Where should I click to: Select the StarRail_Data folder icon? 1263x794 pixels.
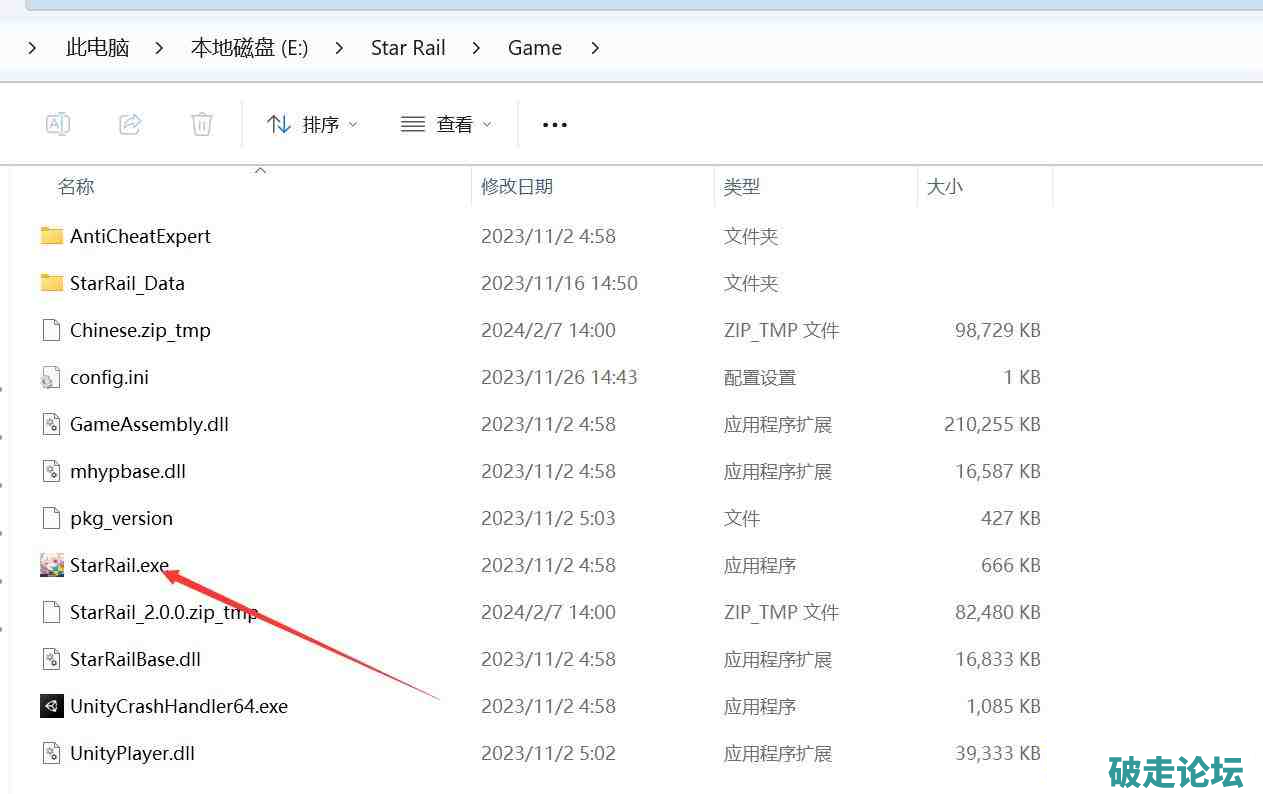pyautogui.click(x=52, y=283)
